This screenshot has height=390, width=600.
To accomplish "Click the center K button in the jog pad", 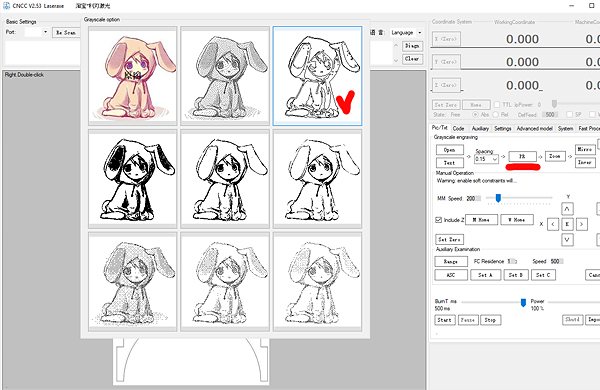I will (x=567, y=224).
